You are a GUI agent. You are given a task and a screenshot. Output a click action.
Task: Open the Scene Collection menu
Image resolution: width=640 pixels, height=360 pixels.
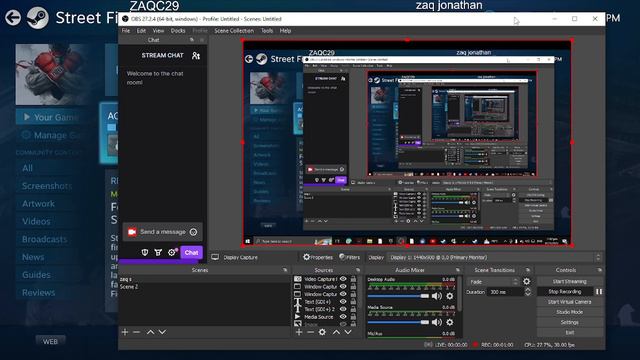[x=234, y=31]
